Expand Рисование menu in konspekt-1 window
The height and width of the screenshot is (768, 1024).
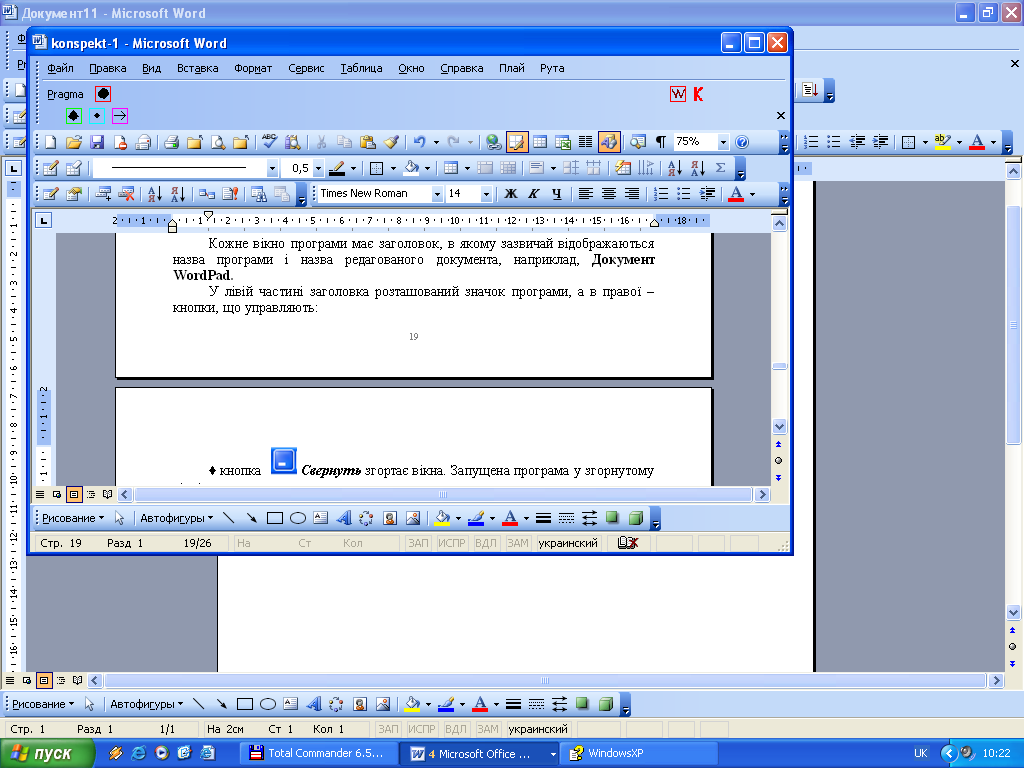click(73, 518)
